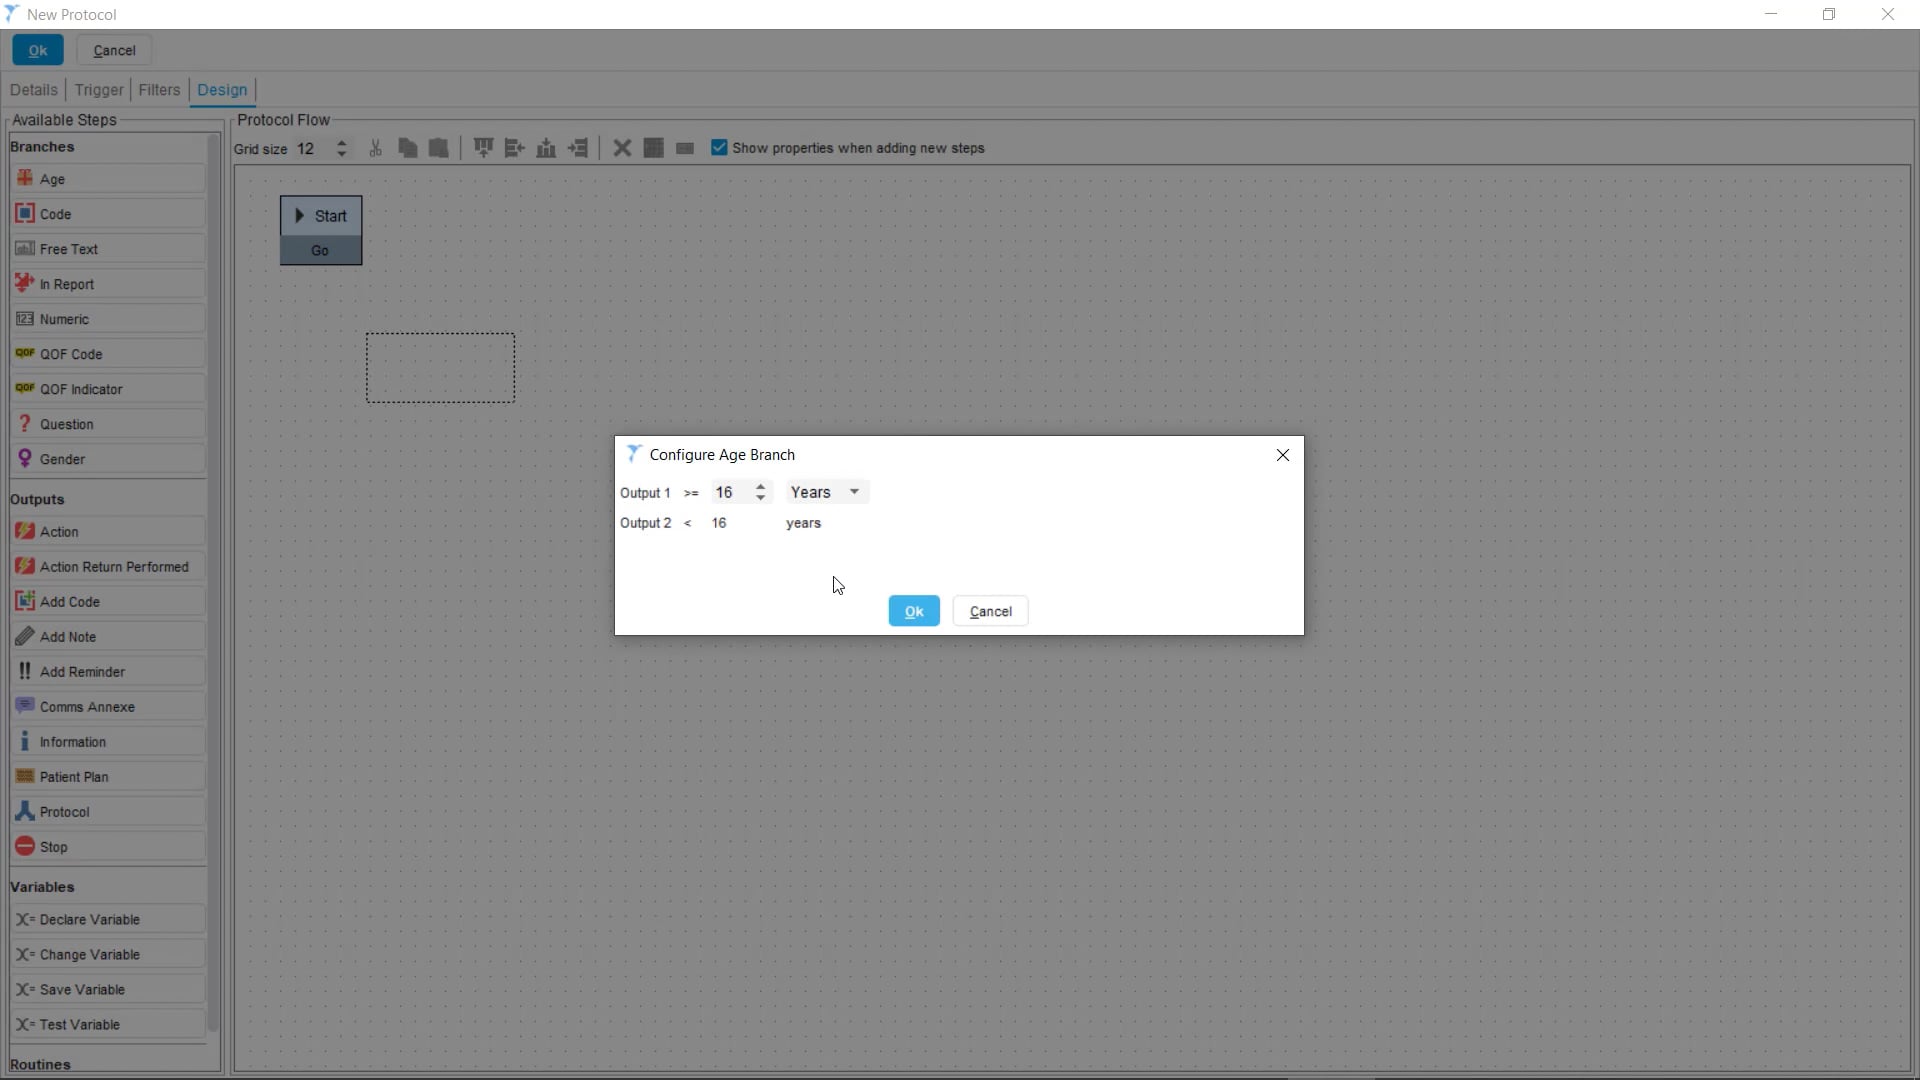Add an Information output step
This screenshot has height=1080, width=1920.
click(x=108, y=742)
